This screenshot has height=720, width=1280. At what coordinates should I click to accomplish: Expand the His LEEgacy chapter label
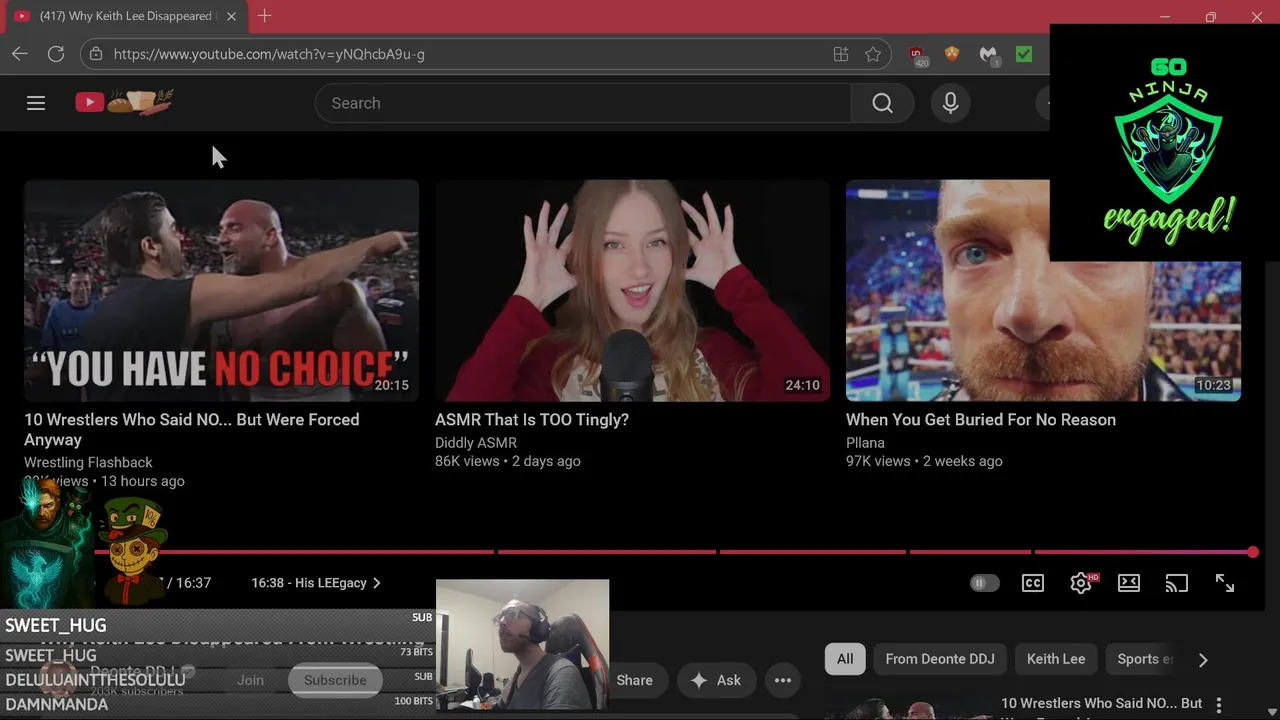316,583
